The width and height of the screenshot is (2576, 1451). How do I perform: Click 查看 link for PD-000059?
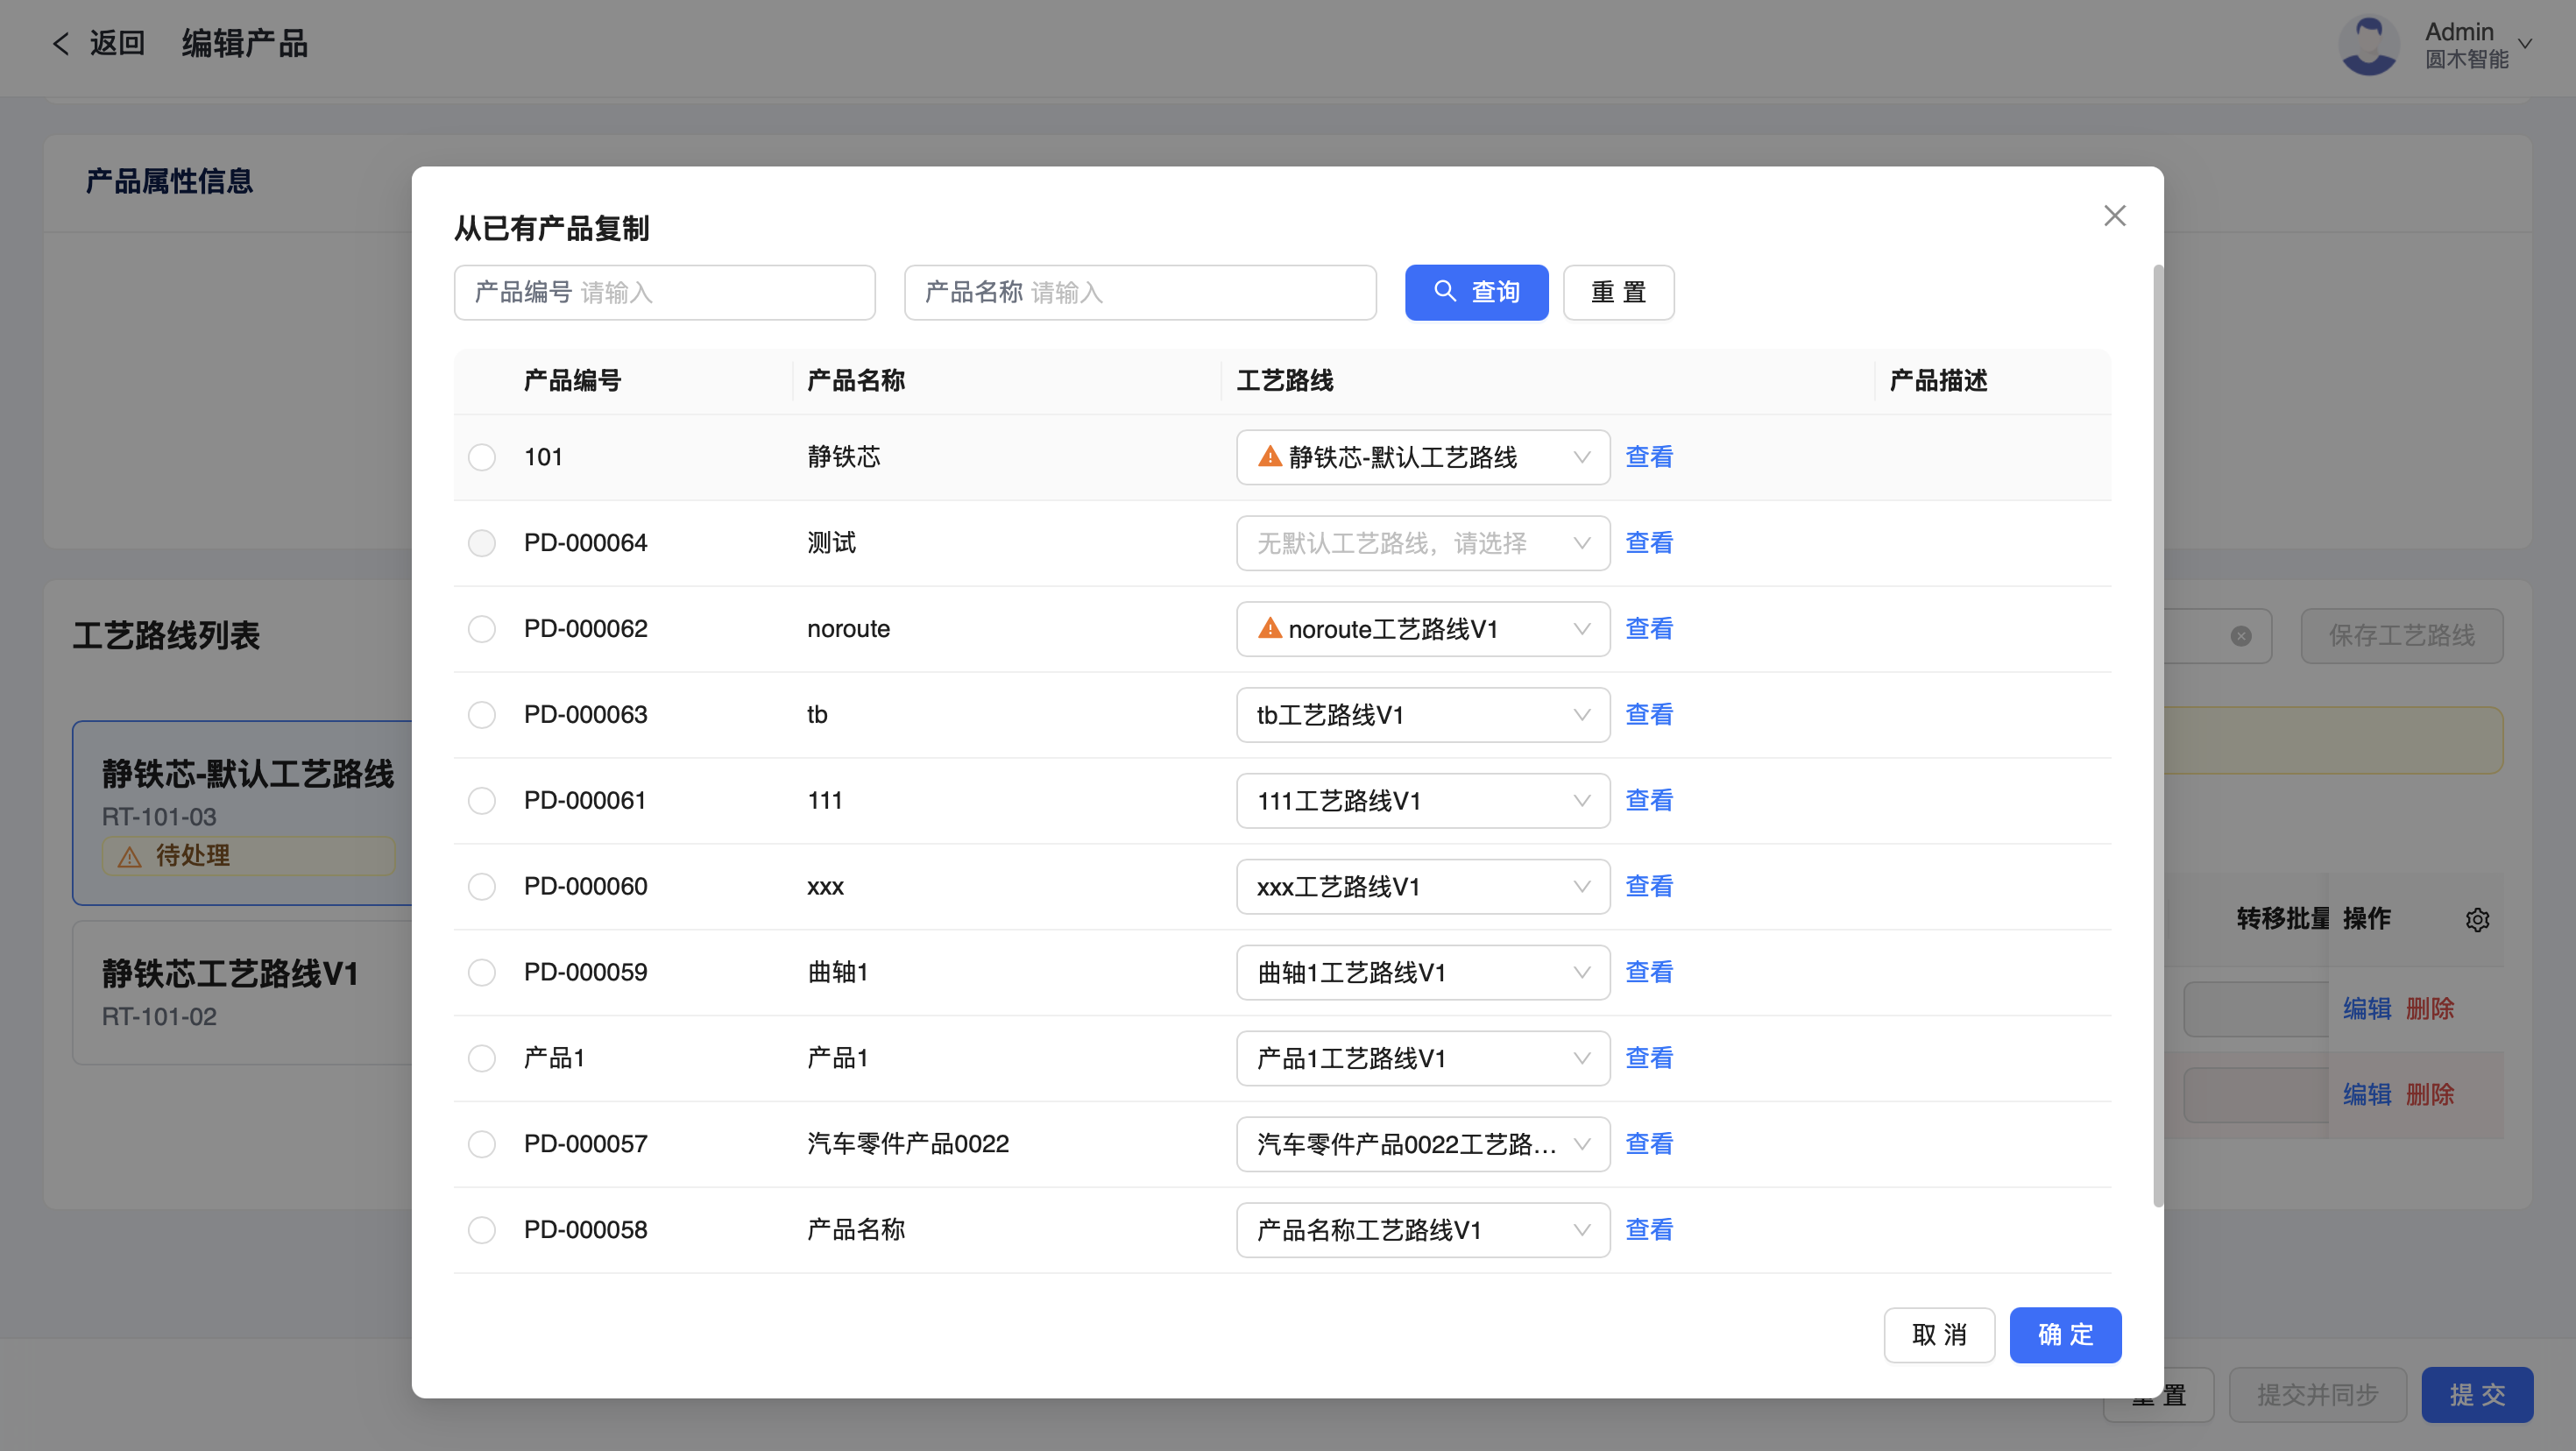[1649, 972]
